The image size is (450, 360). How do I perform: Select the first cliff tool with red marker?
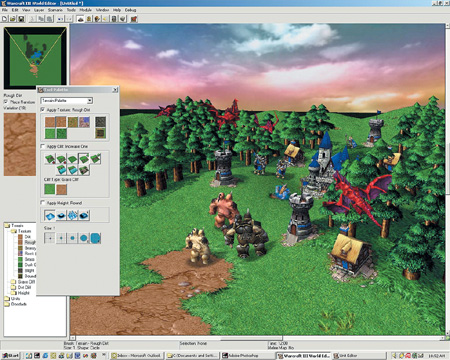tap(50, 159)
